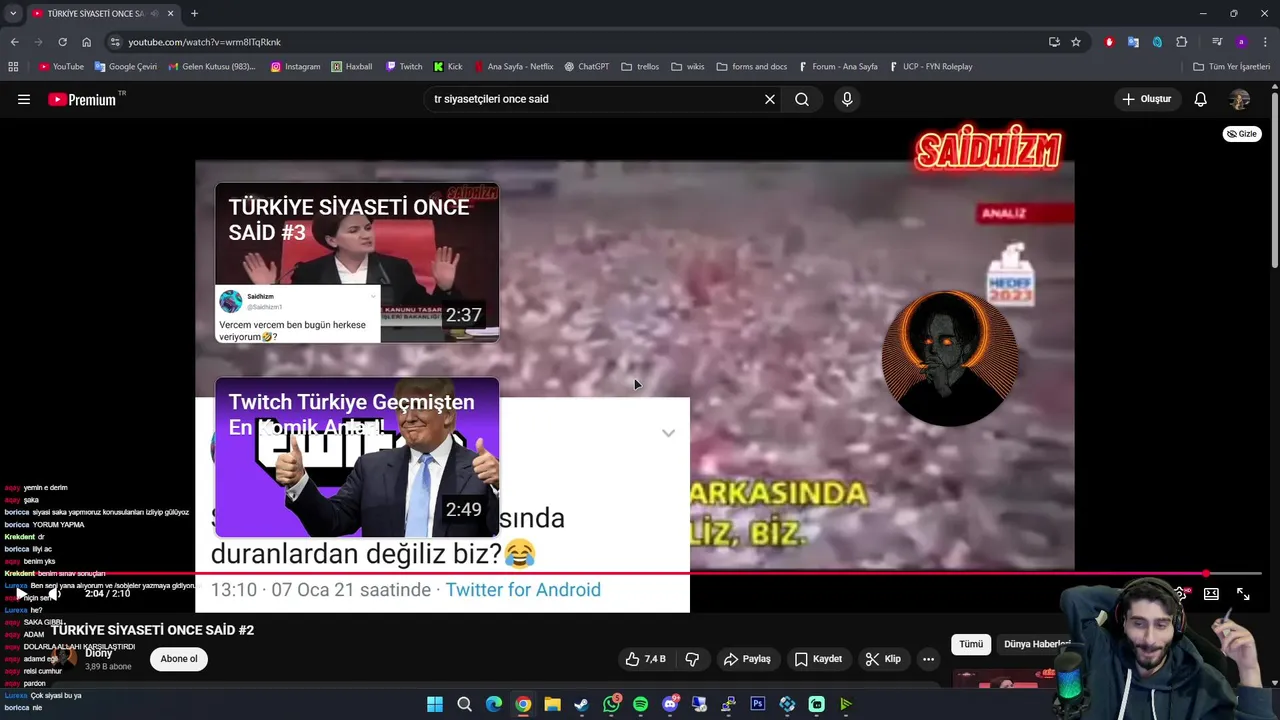Screen dimensions: 1280x720
Task: Click the Saidhizm channel avatar end card
Action: click(949, 359)
